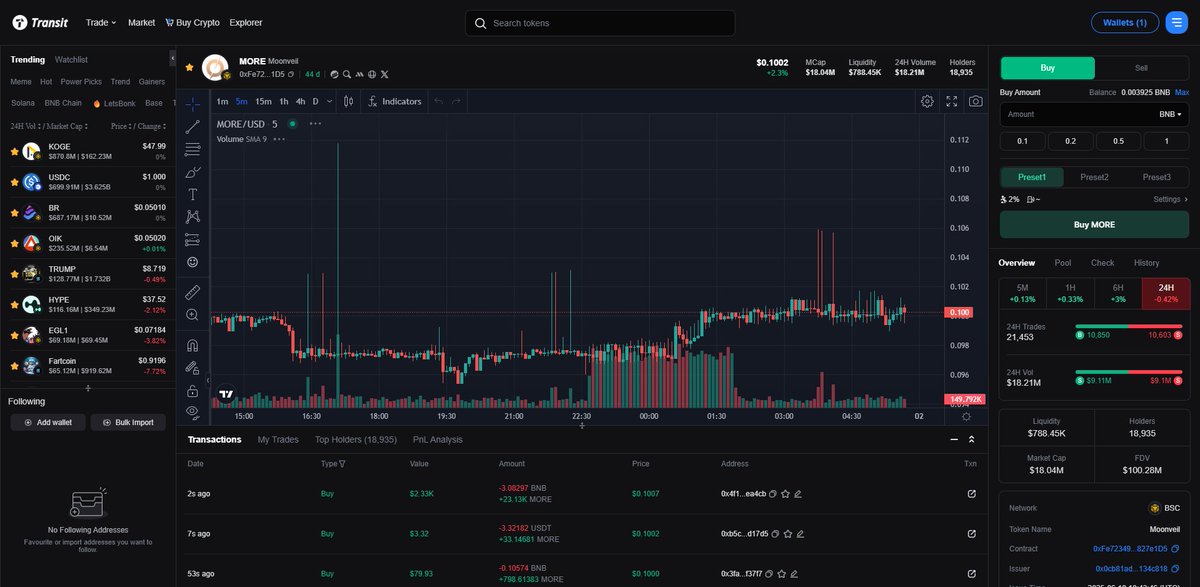Open MORE token's website globe icon
The width and height of the screenshot is (1200, 587).
(372, 74)
